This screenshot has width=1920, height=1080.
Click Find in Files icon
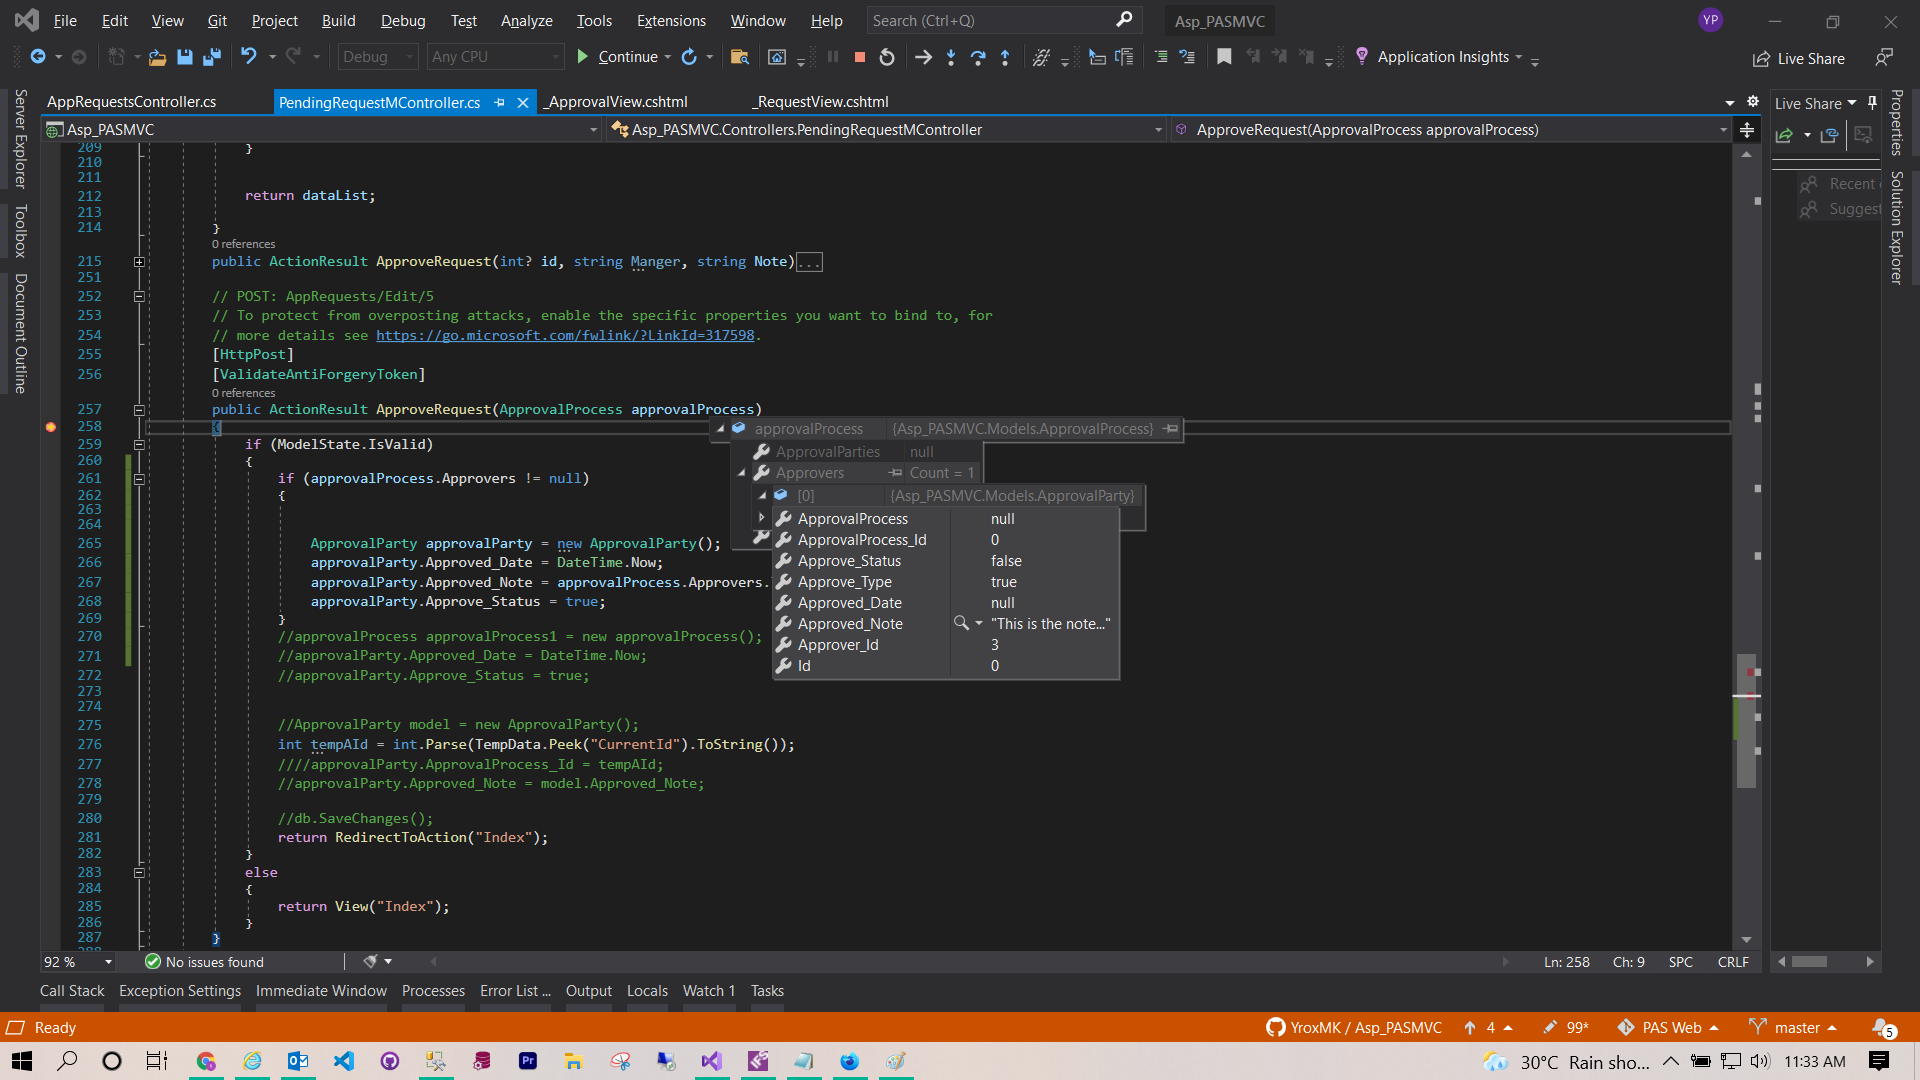point(740,57)
